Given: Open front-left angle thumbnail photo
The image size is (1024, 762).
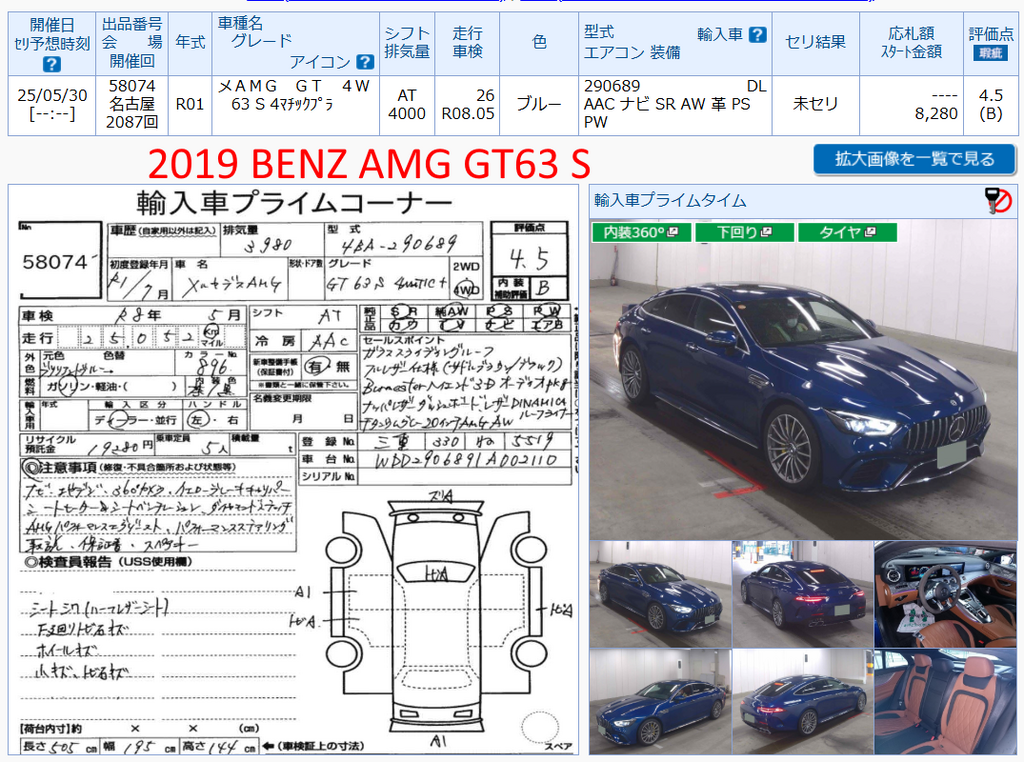Looking at the screenshot, I should click(660, 594).
